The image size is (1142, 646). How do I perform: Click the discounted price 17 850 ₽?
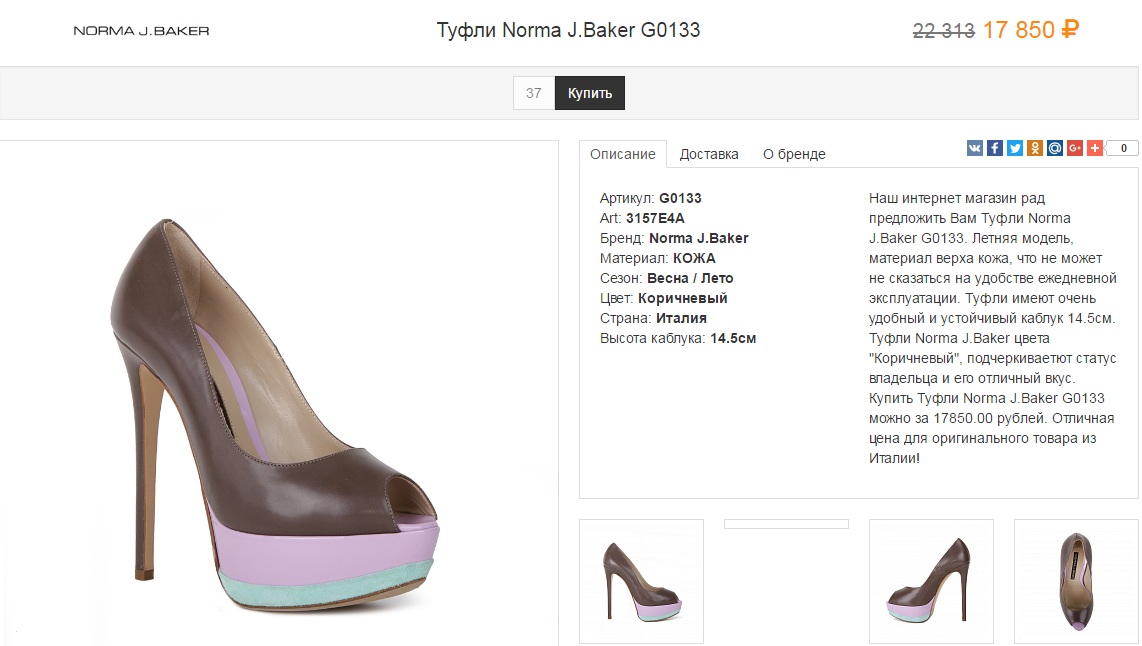pyautogui.click(x=1030, y=30)
